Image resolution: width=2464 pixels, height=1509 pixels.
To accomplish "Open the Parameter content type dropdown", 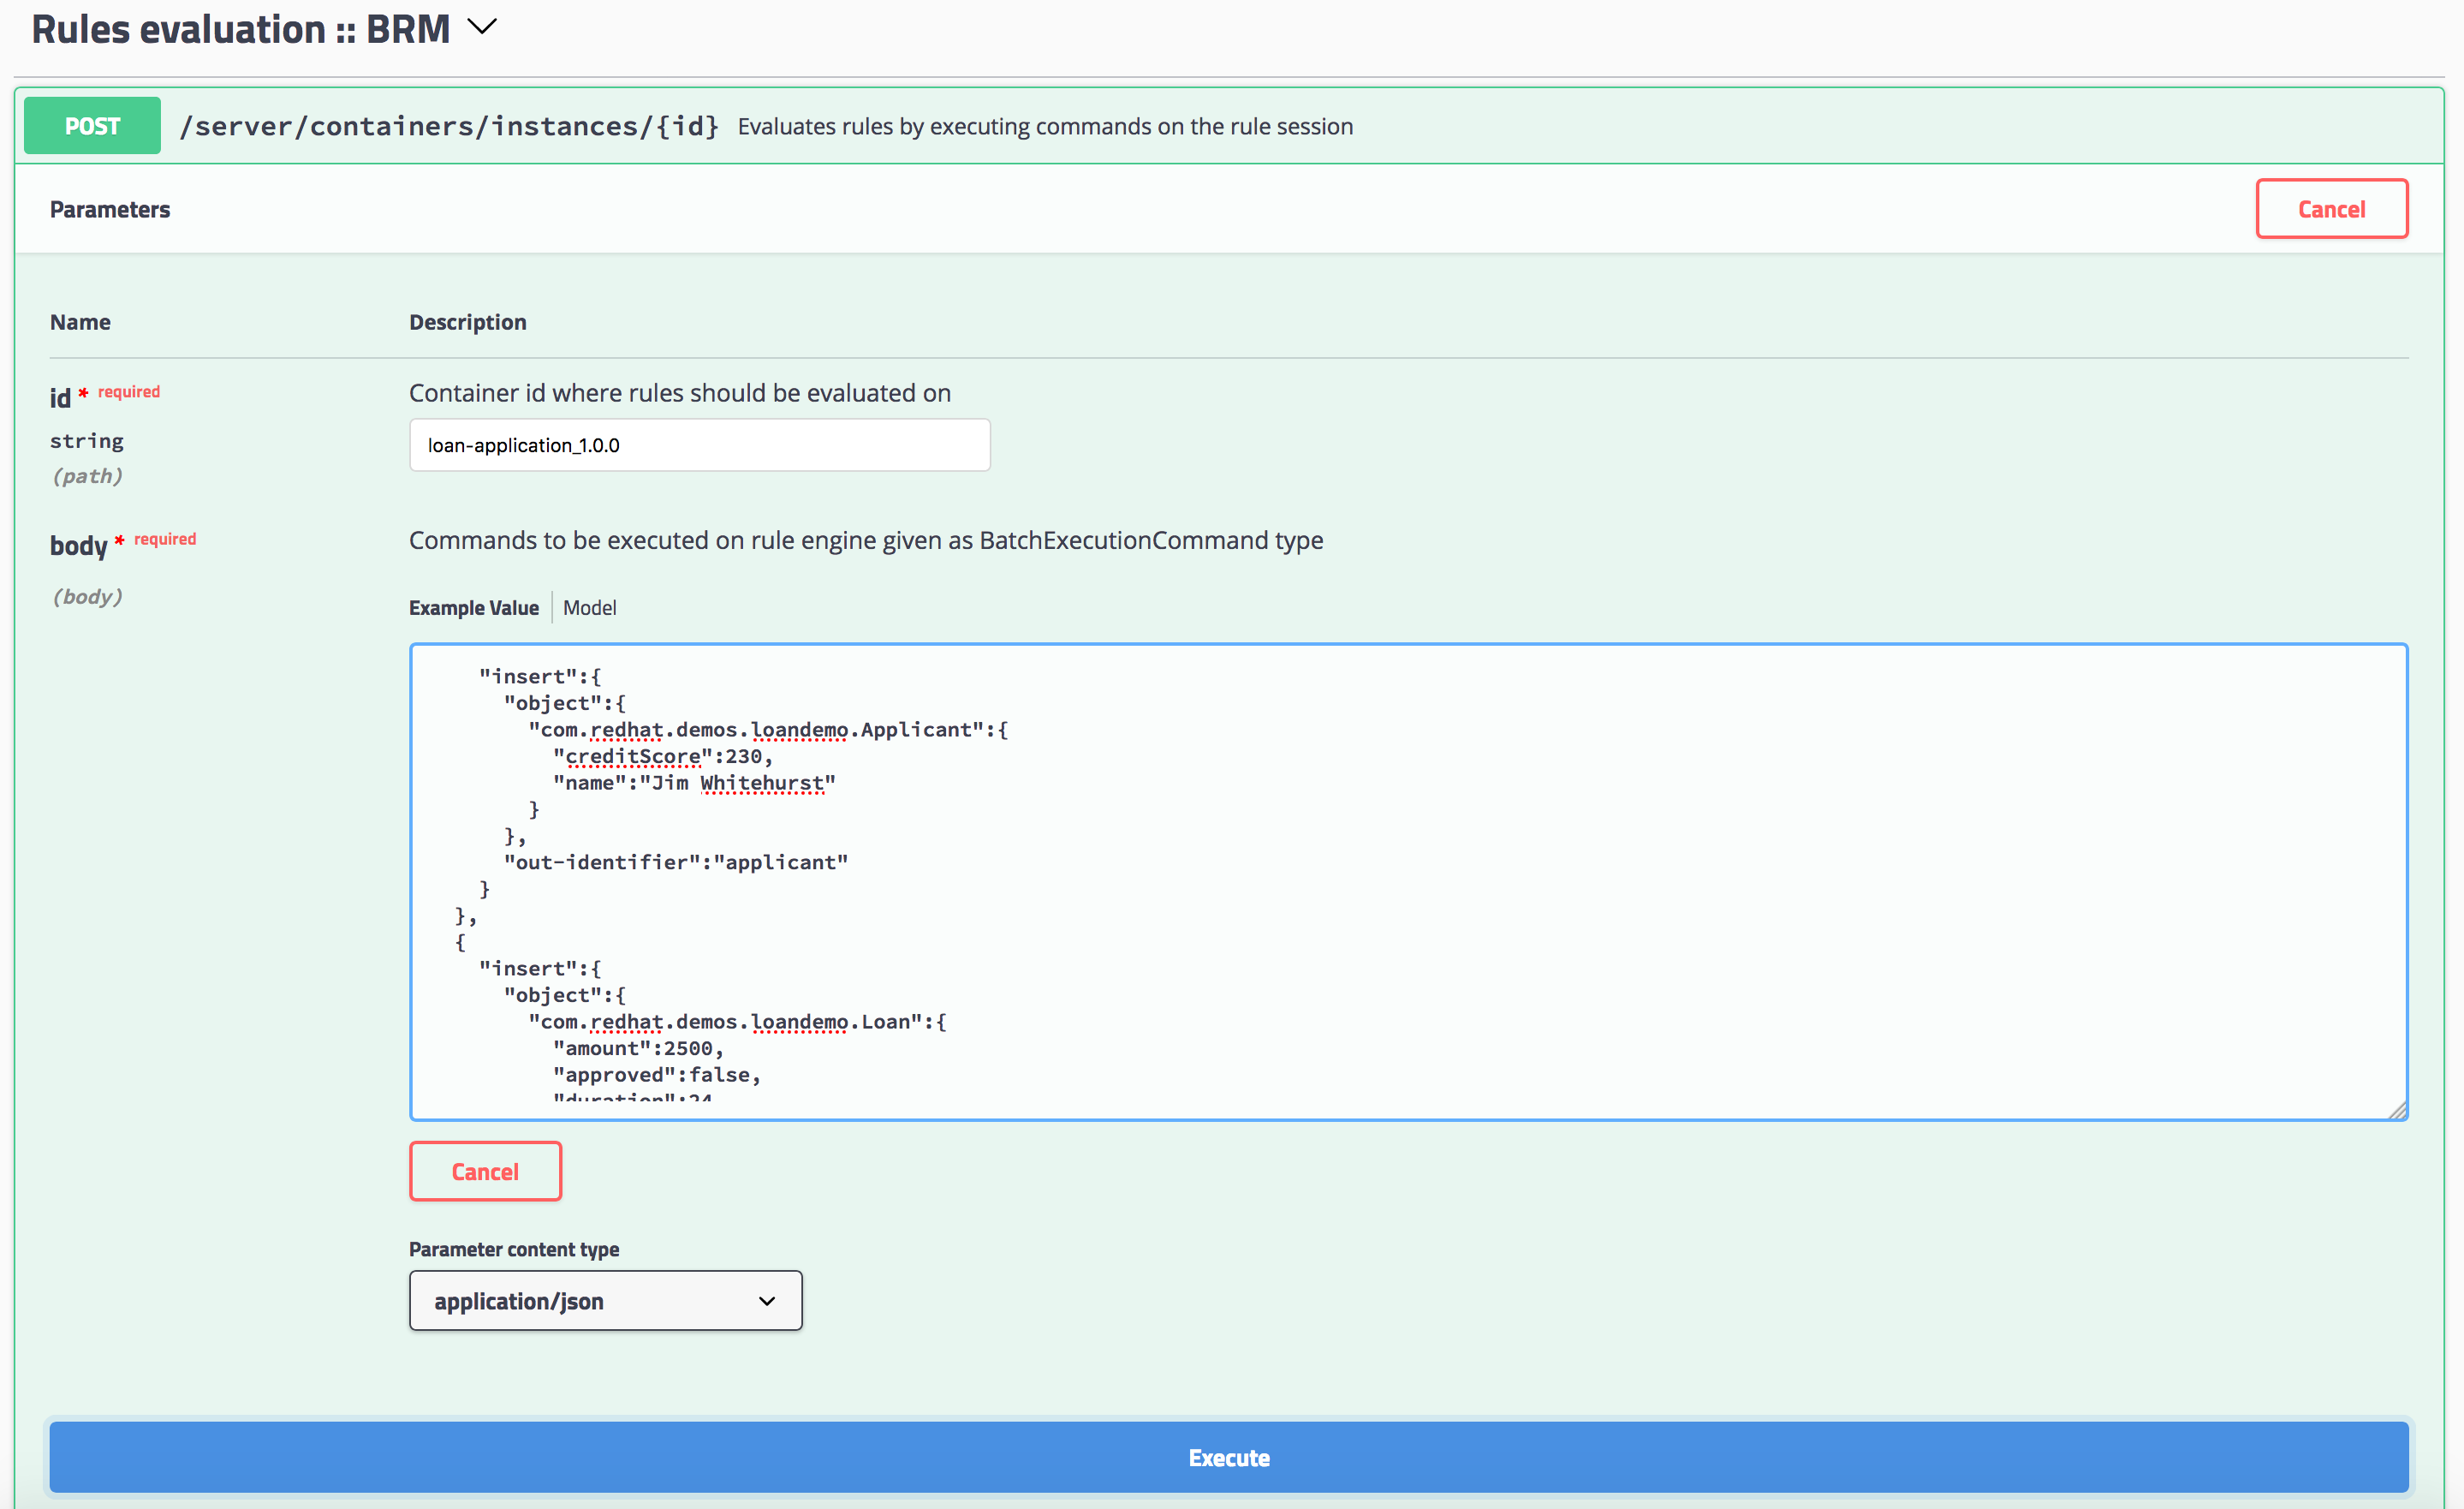I will tap(605, 1301).
